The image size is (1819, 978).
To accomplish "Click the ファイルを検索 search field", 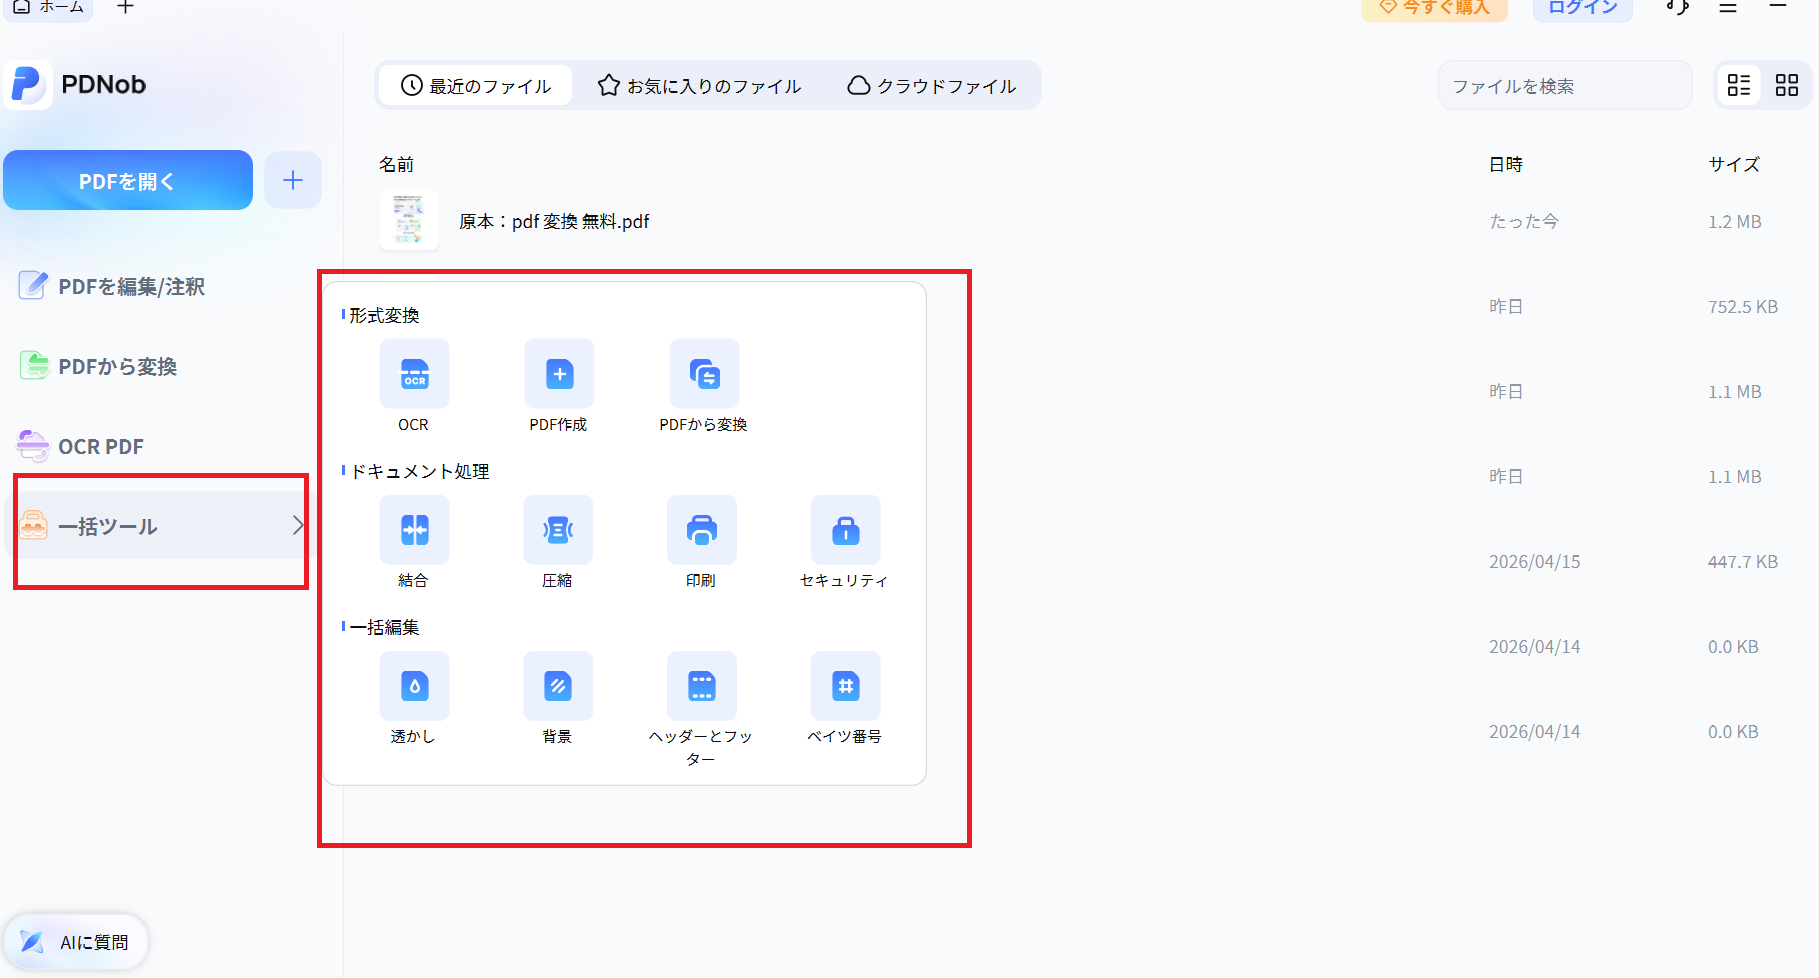I will pyautogui.click(x=1565, y=86).
